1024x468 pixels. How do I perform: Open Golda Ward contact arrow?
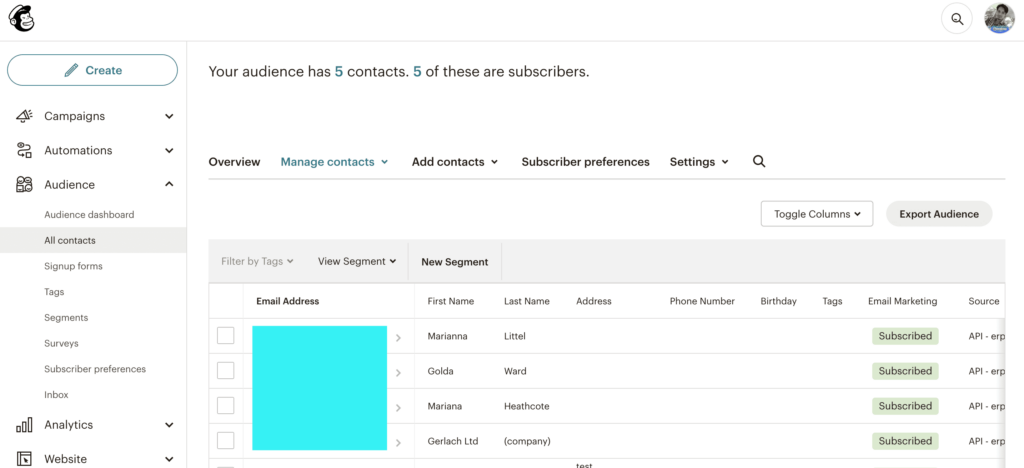click(398, 373)
